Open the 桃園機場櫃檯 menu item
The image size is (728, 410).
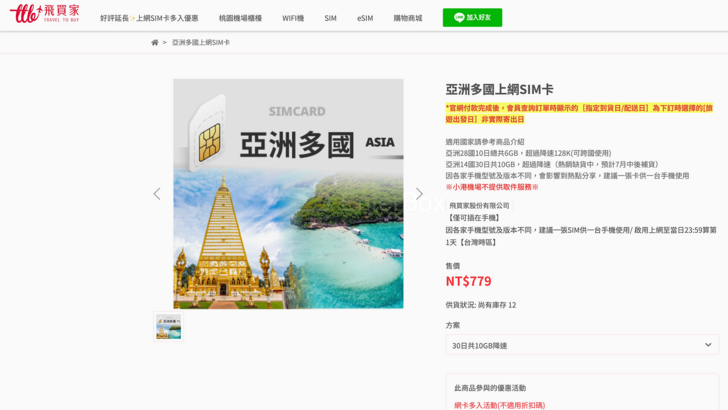pos(240,18)
